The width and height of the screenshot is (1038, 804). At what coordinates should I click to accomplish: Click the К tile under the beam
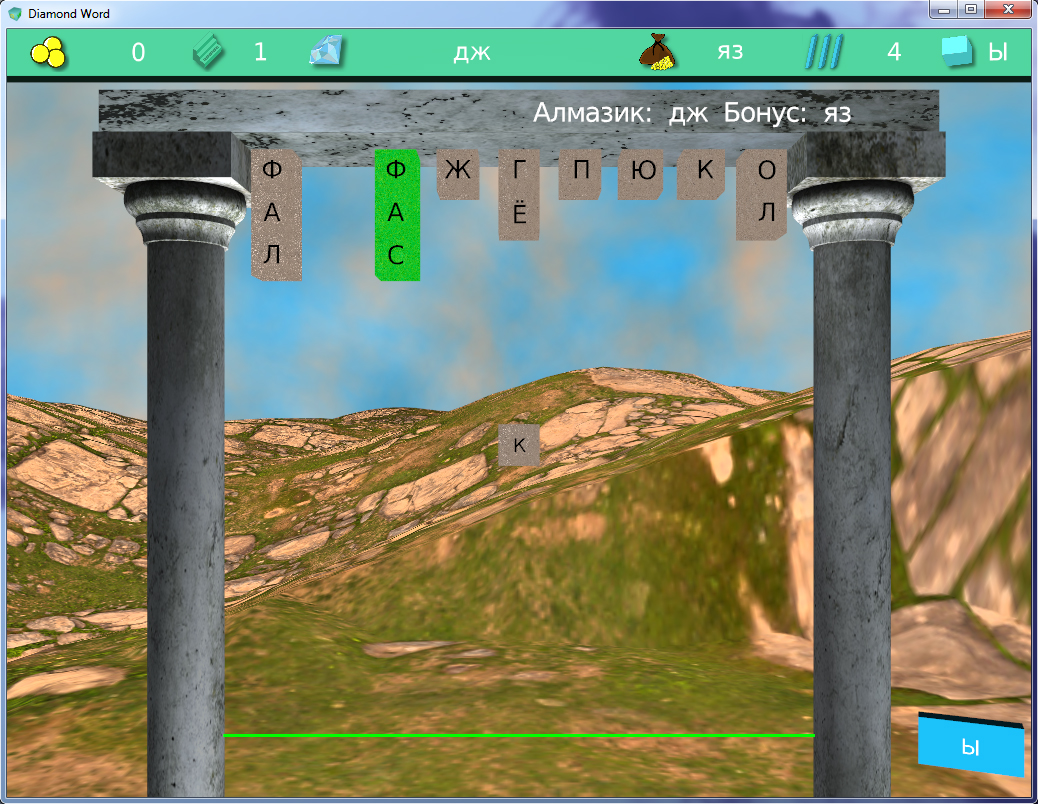click(x=704, y=173)
